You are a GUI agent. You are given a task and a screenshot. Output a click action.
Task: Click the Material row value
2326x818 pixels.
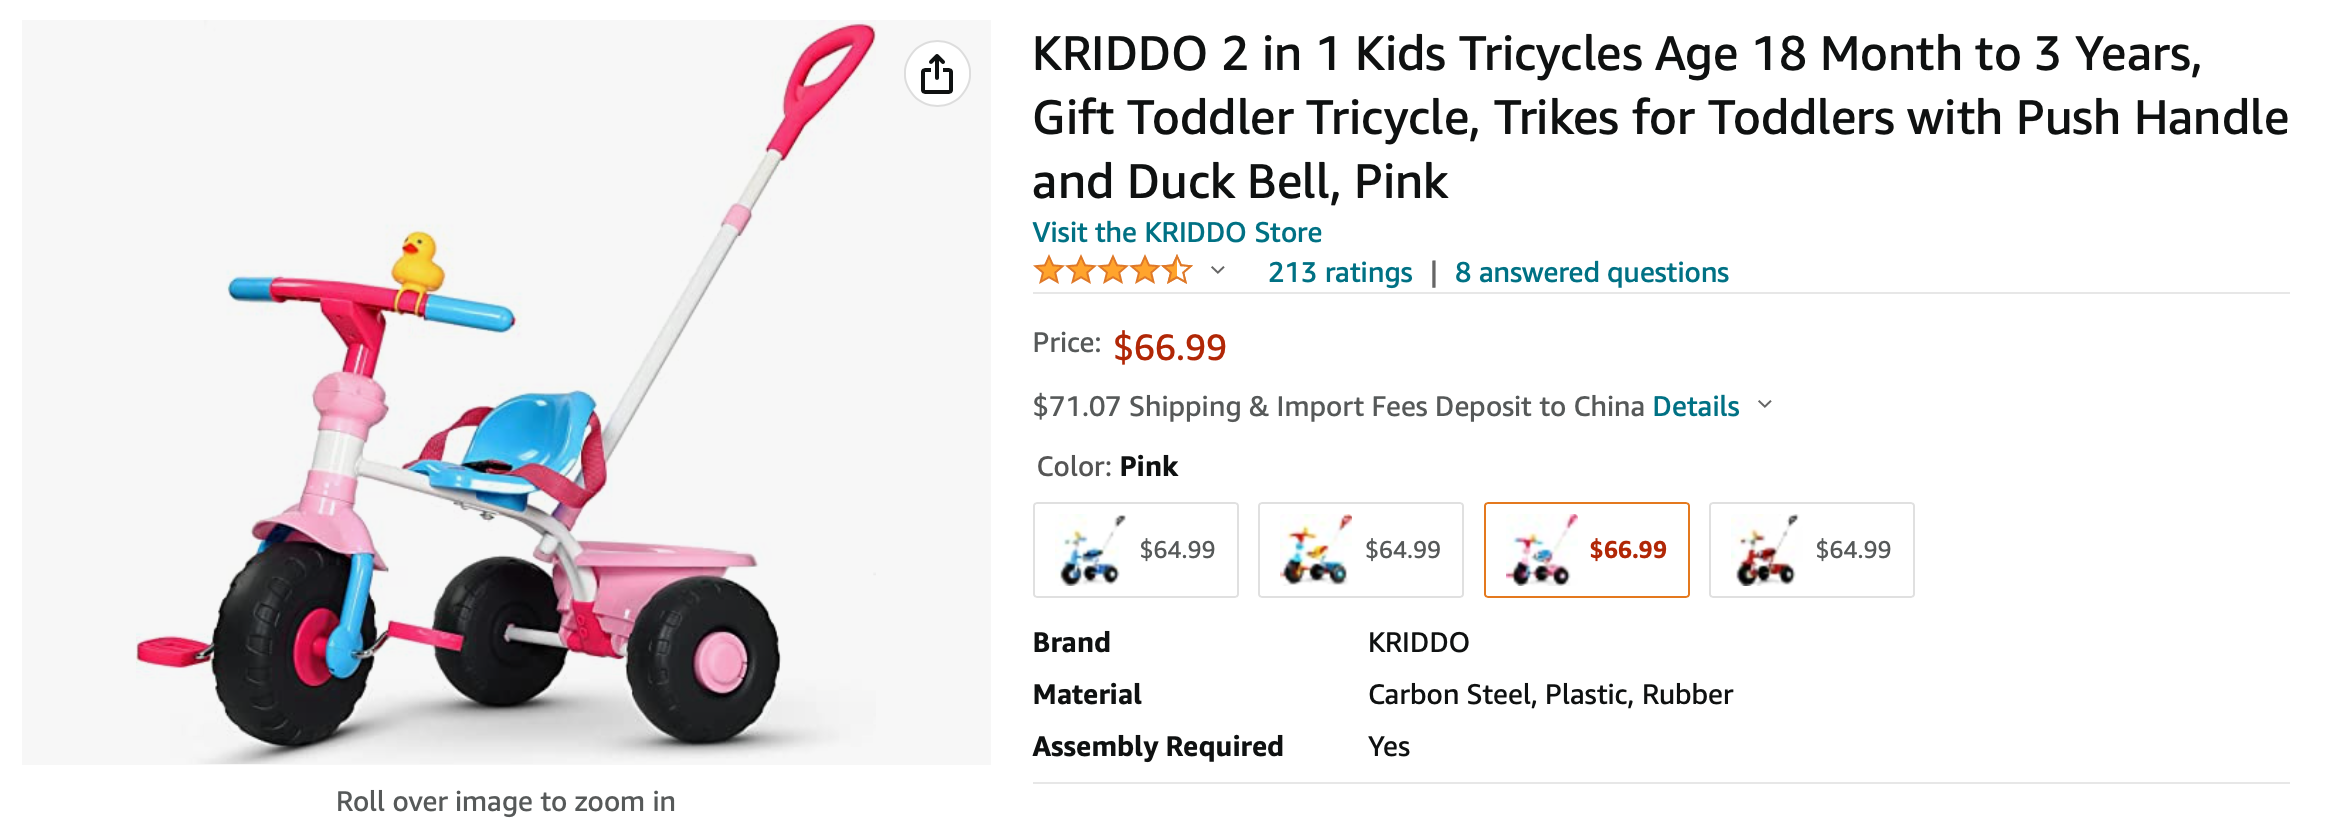1550,694
